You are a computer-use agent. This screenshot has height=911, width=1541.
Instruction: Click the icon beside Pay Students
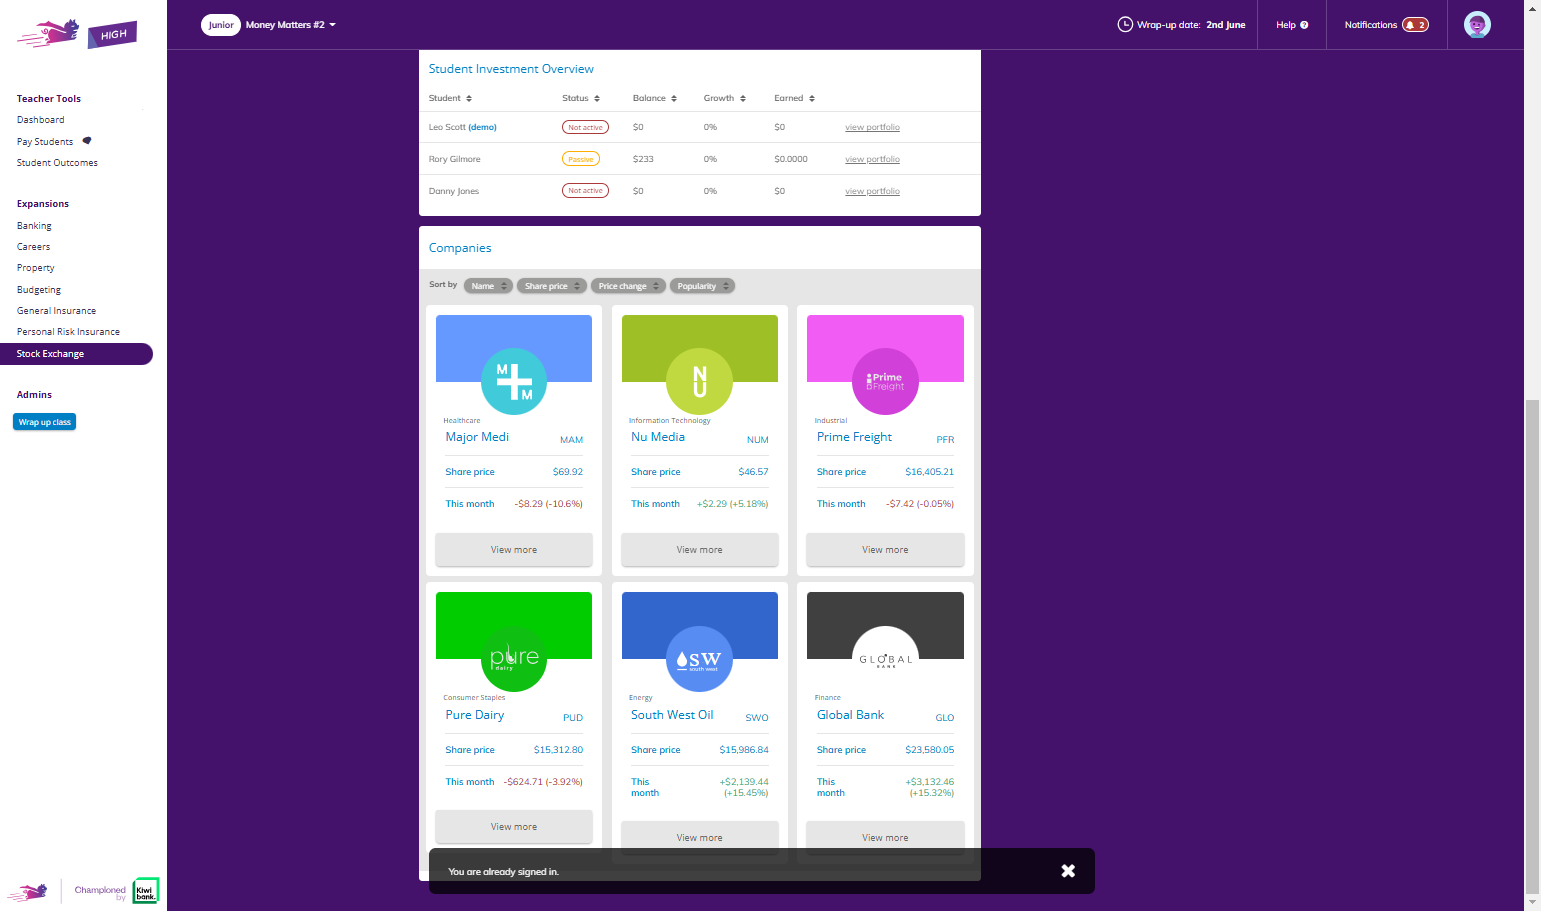point(87,141)
